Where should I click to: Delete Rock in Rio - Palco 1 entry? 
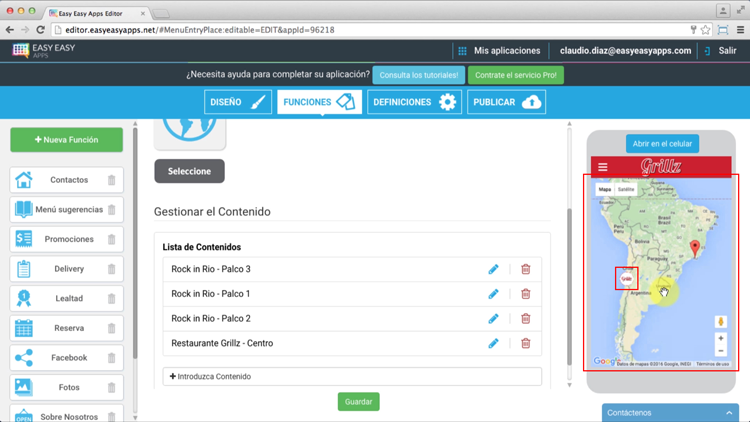click(x=525, y=294)
